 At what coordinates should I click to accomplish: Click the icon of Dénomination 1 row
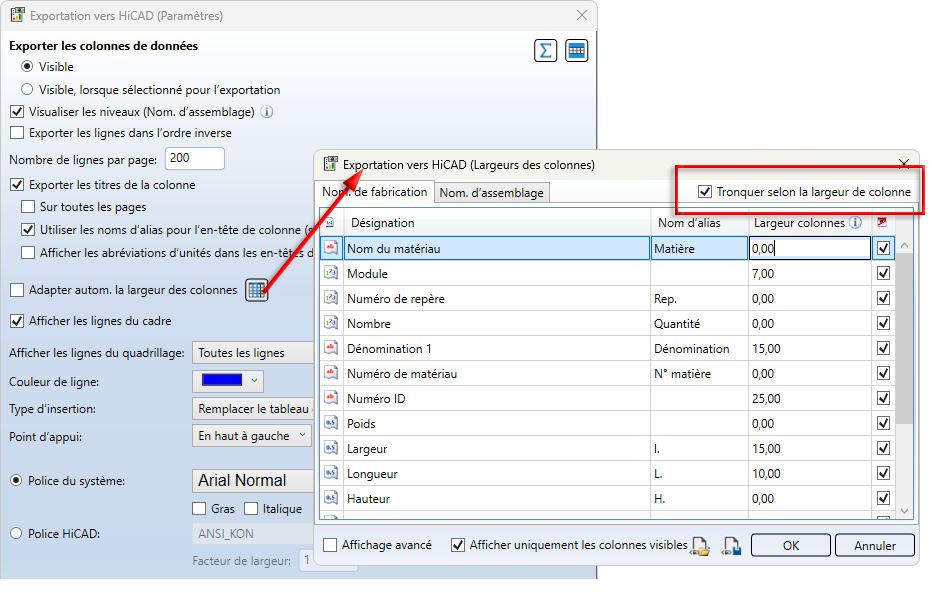click(x=331, y=348)
